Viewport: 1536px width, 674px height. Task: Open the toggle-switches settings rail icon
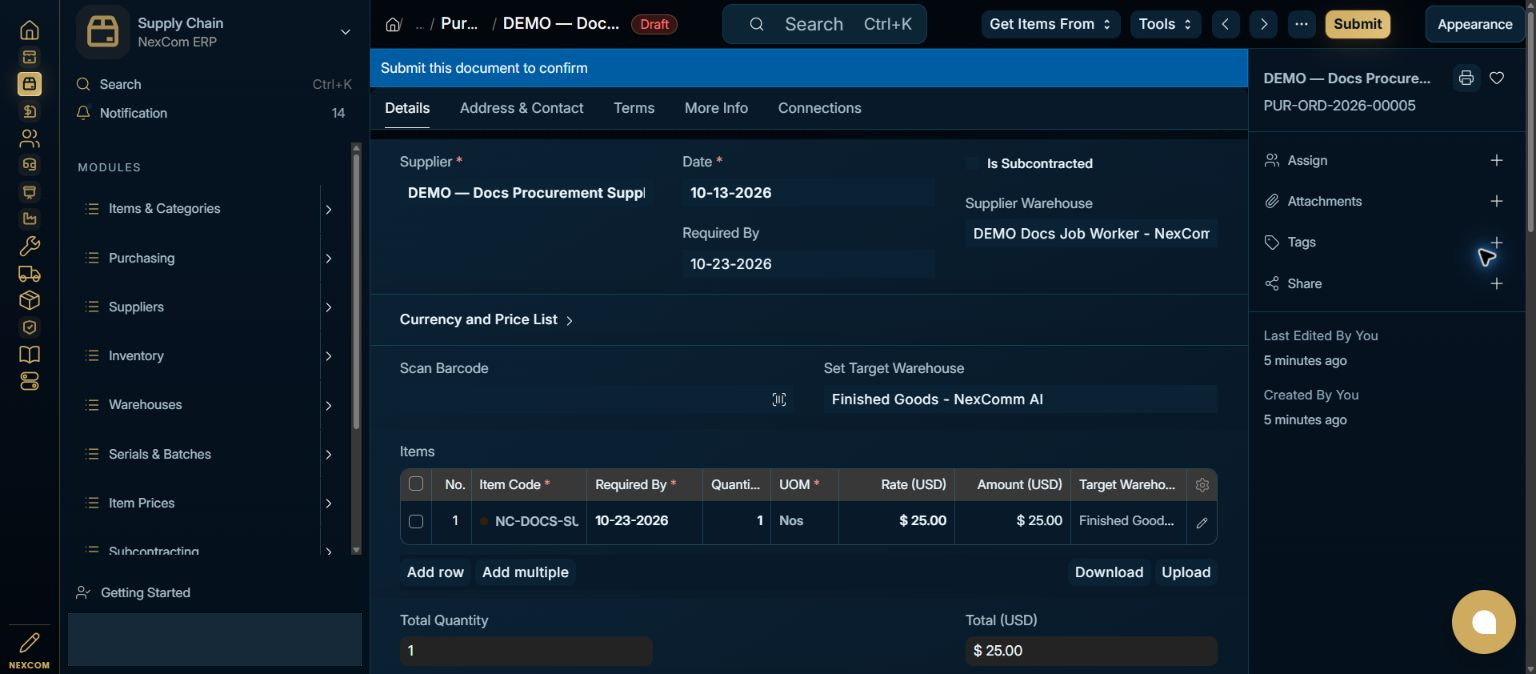[29, 381]
